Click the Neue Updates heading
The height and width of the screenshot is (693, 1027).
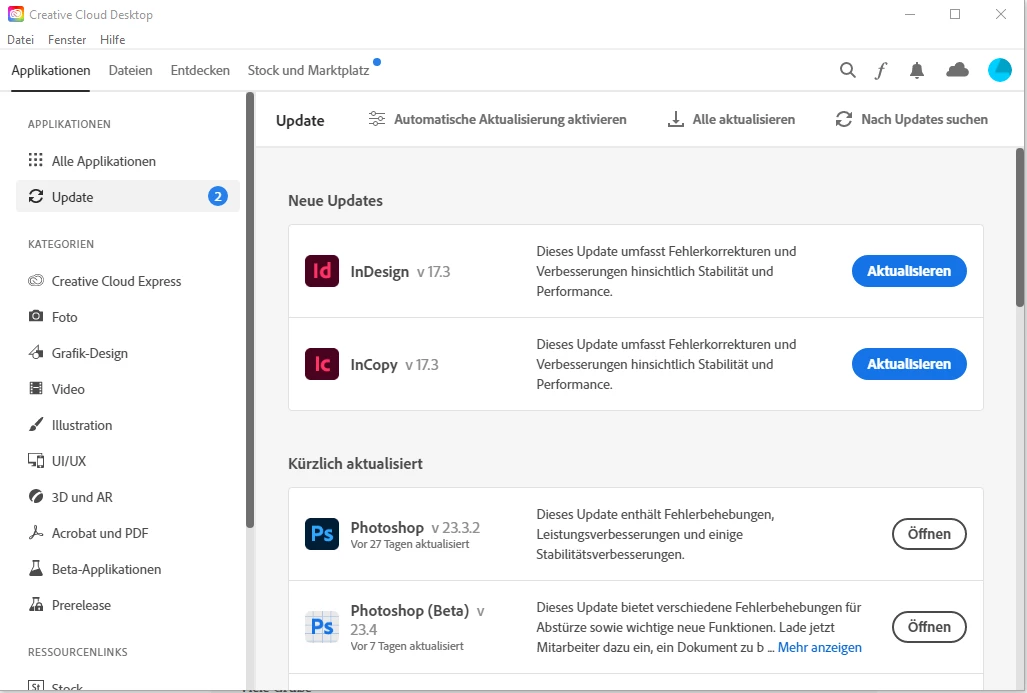pos(335,200)
